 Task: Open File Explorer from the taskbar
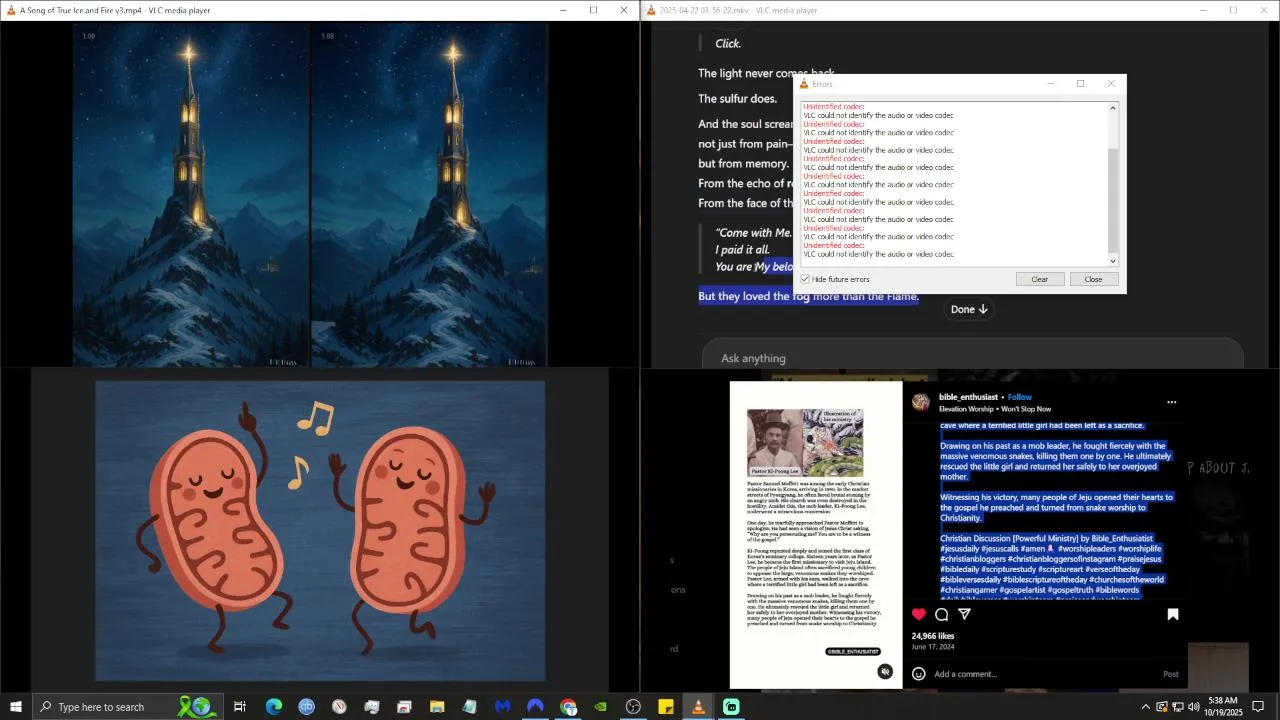coord(437,707)
